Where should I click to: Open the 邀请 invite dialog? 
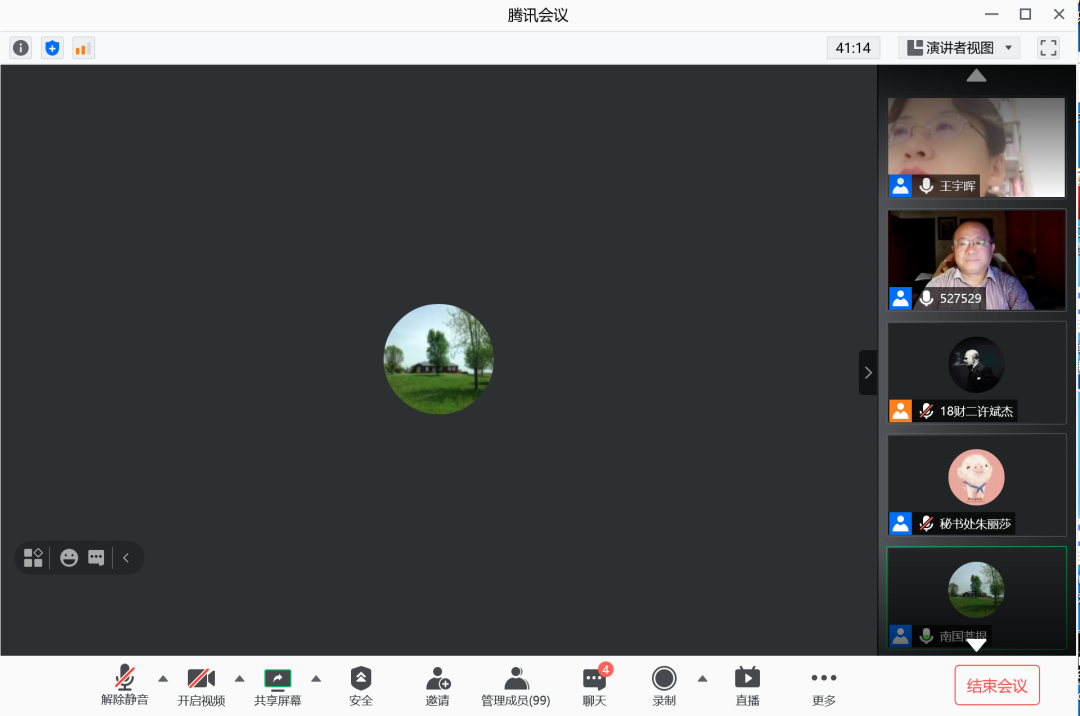(x=437, y=686)
